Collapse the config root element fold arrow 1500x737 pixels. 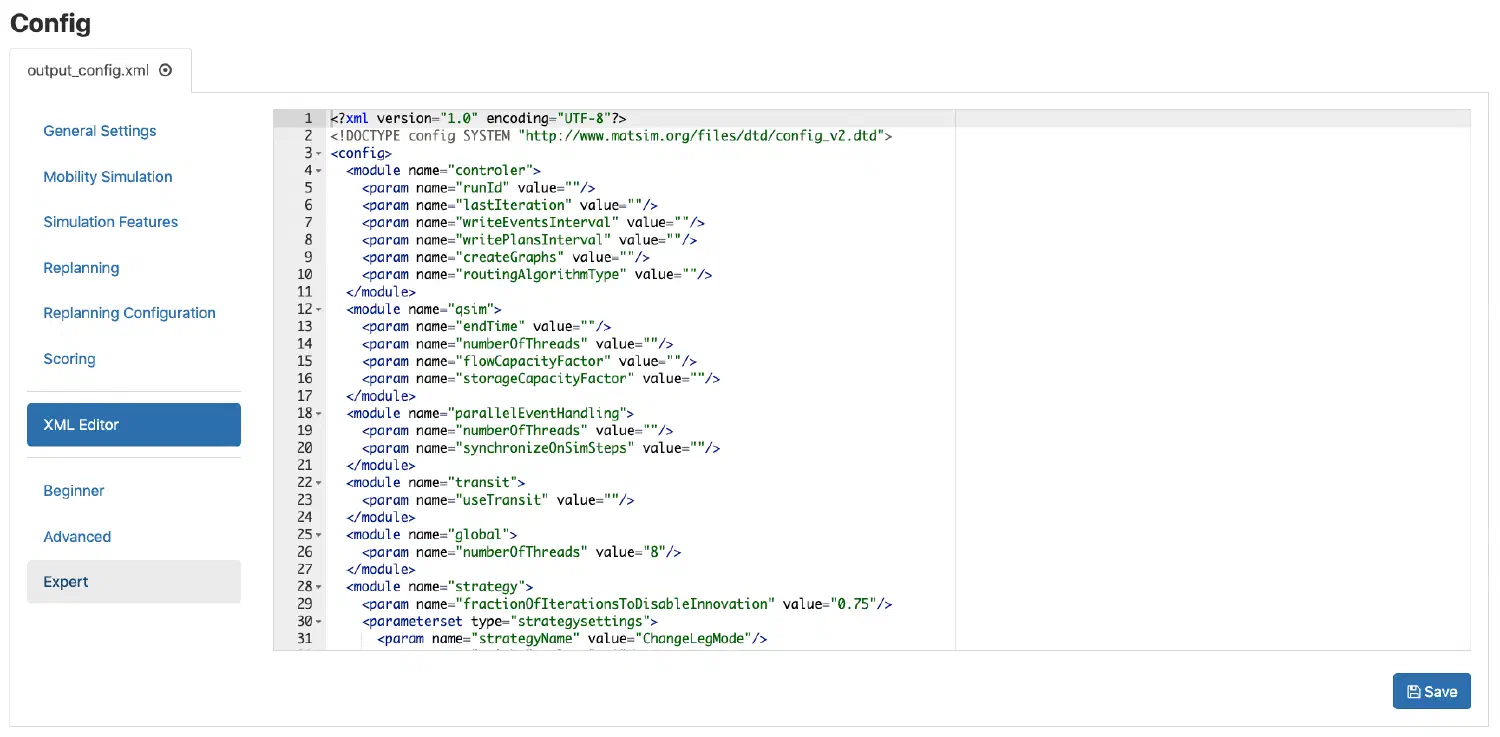pyautogui.click(x=320, y=153)
